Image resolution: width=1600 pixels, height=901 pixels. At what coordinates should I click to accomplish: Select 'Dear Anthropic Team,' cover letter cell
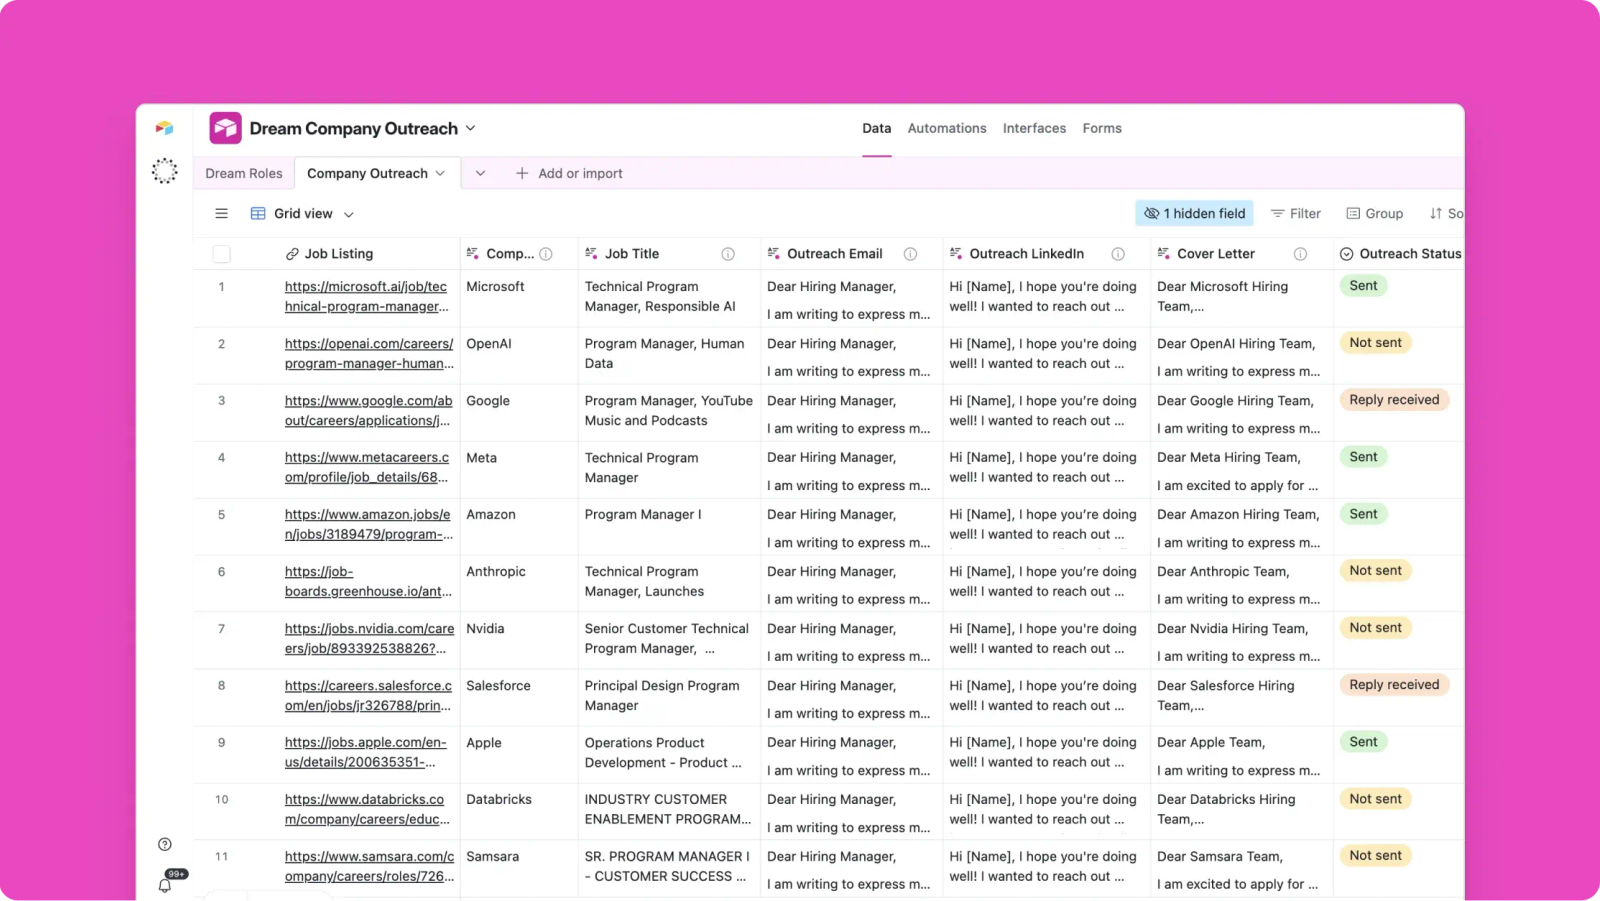pyautogui.click(x=1241, y=583)
